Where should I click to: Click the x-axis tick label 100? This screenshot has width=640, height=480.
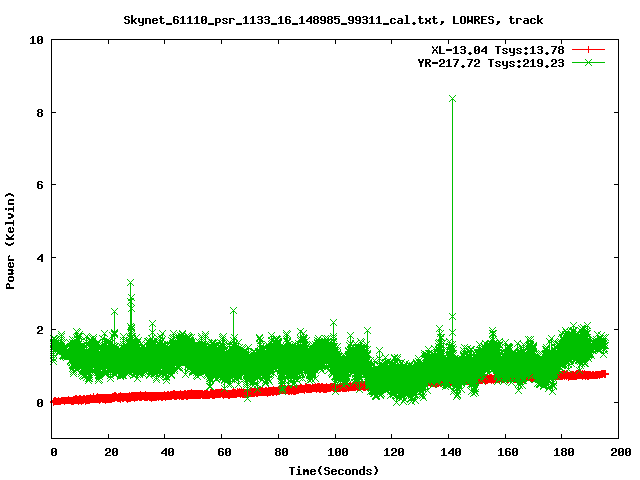[335, 453]
